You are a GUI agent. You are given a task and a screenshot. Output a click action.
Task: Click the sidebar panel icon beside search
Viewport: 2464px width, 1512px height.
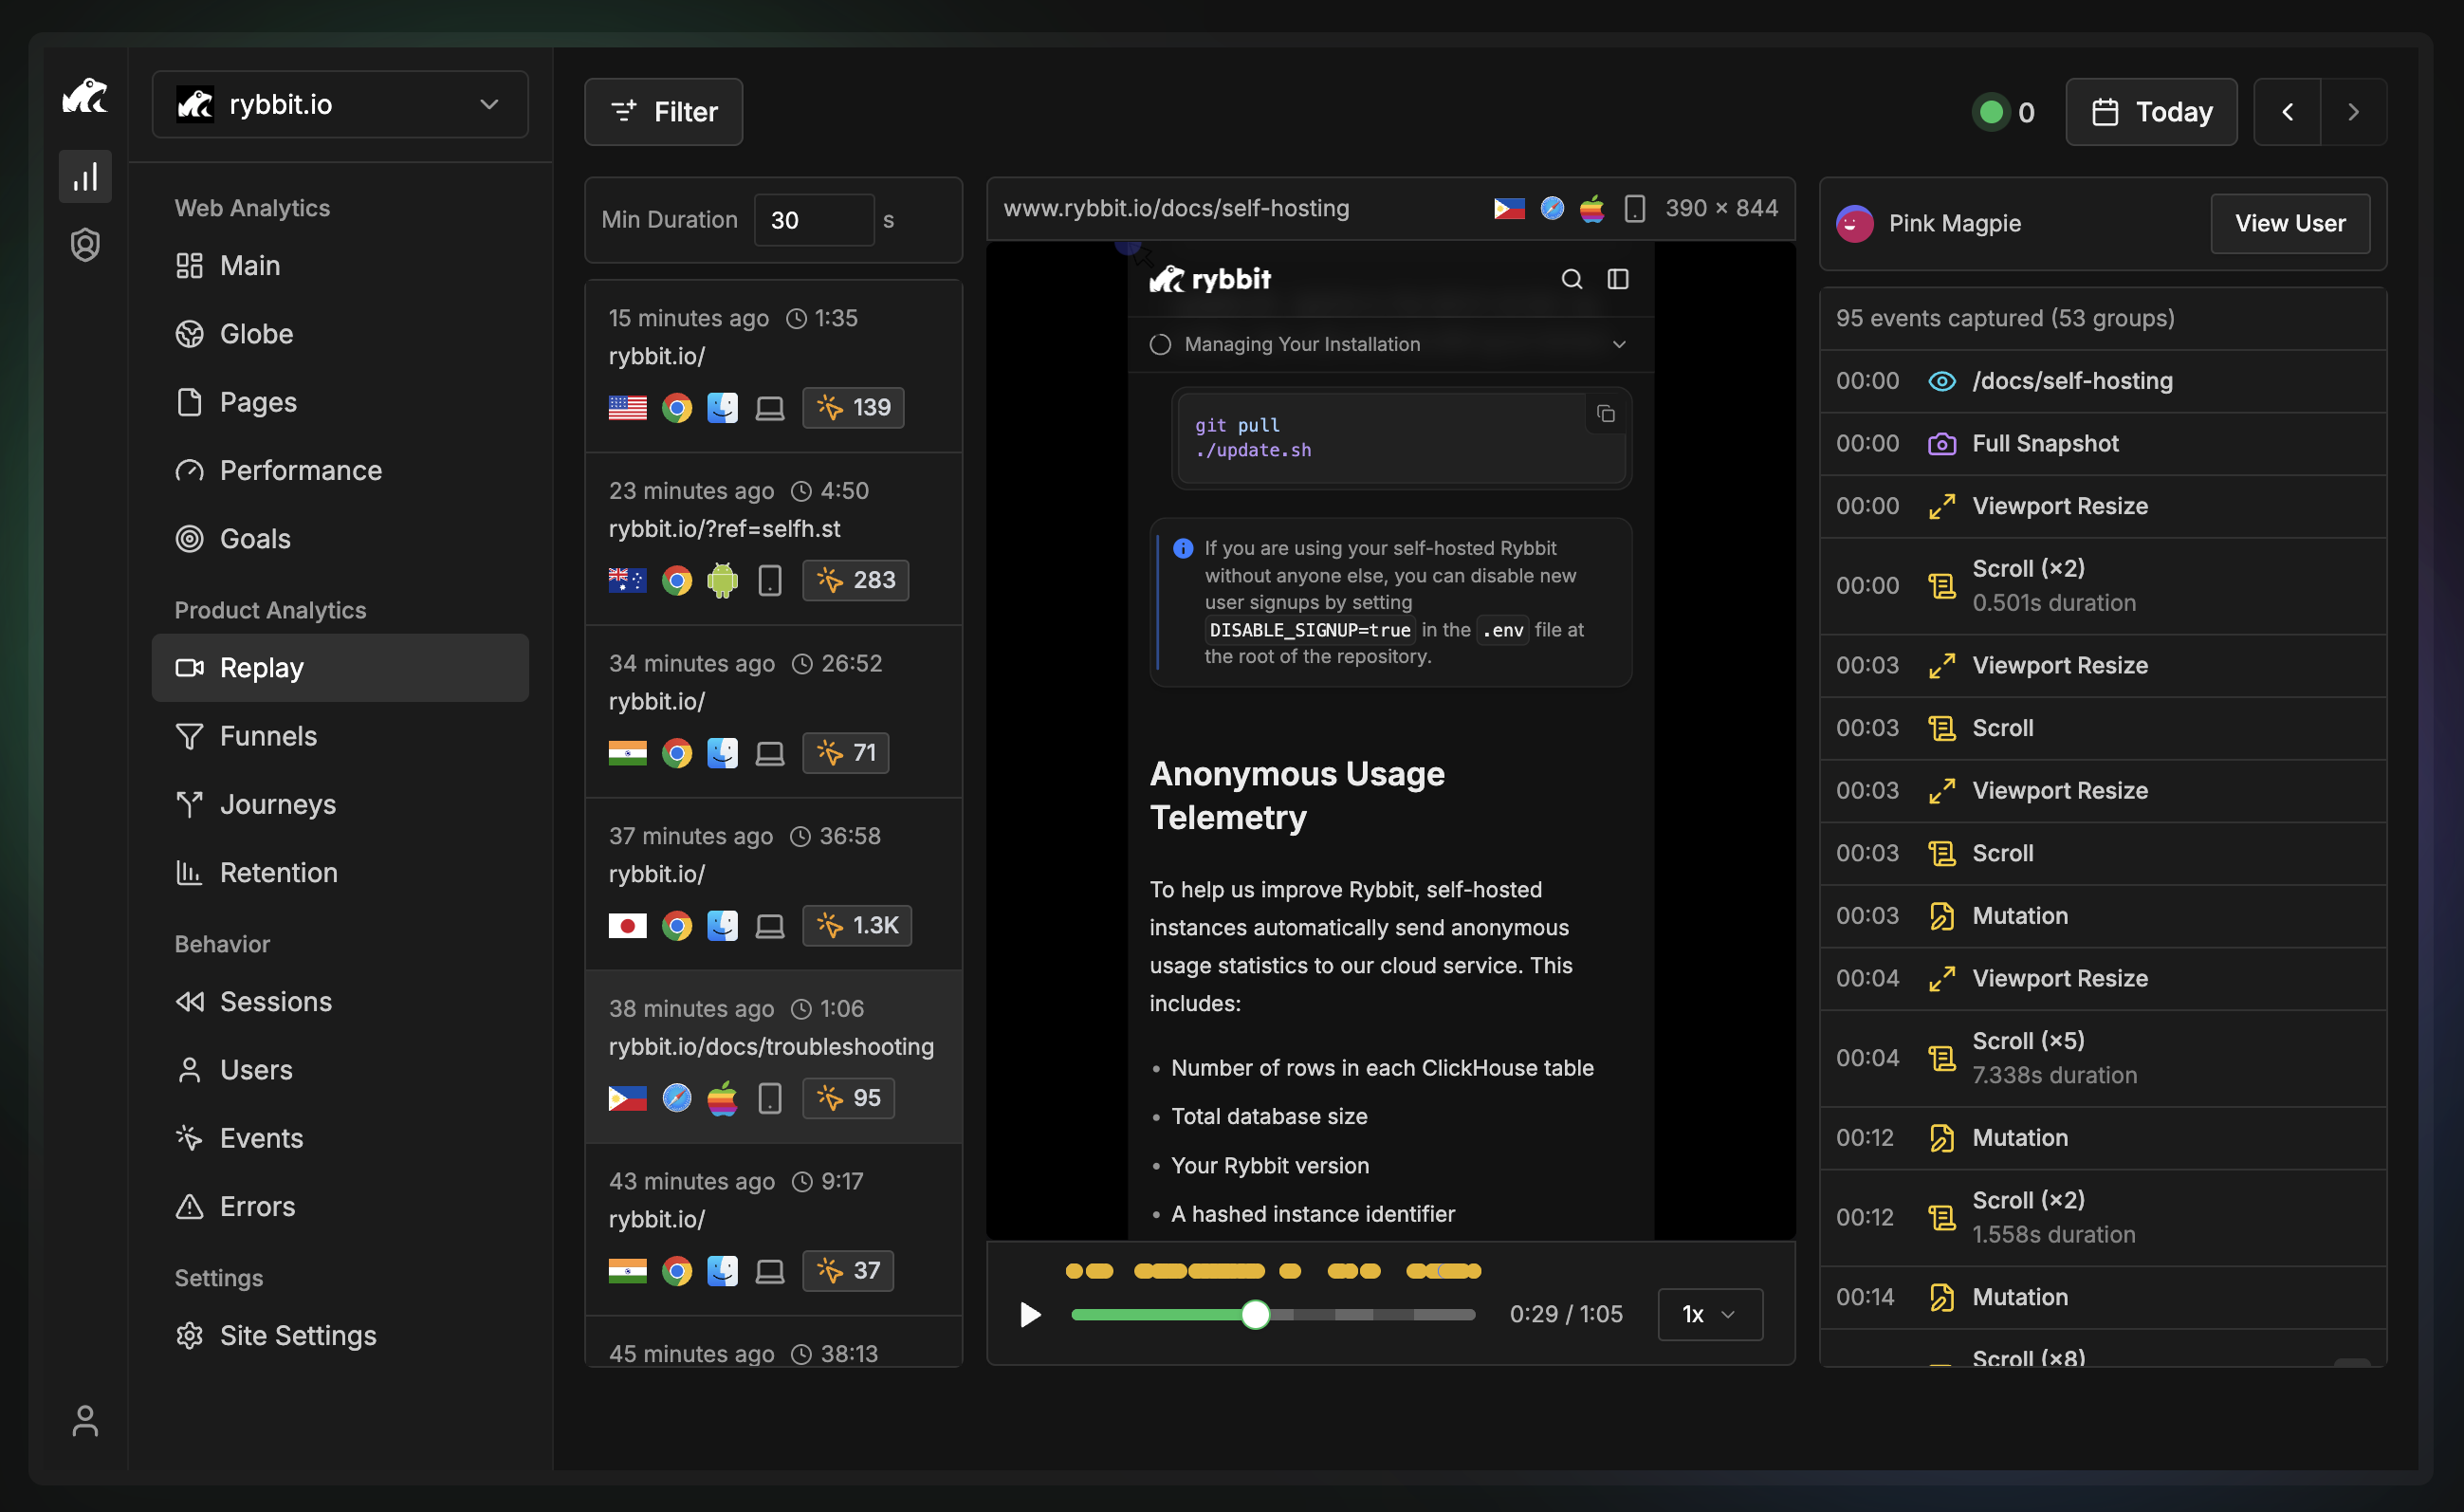click(1617, 279)
